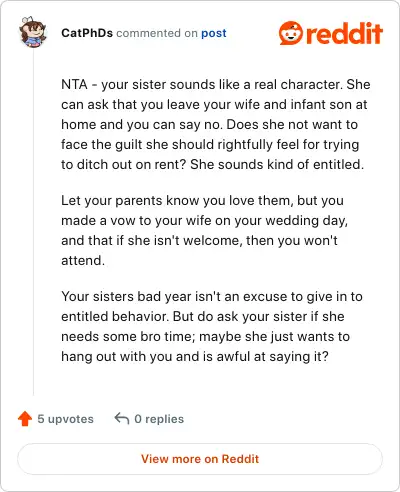Open the CatPhDs username profile
The width and height of the screenshot is (400, 492).
(x=87, y=33)
